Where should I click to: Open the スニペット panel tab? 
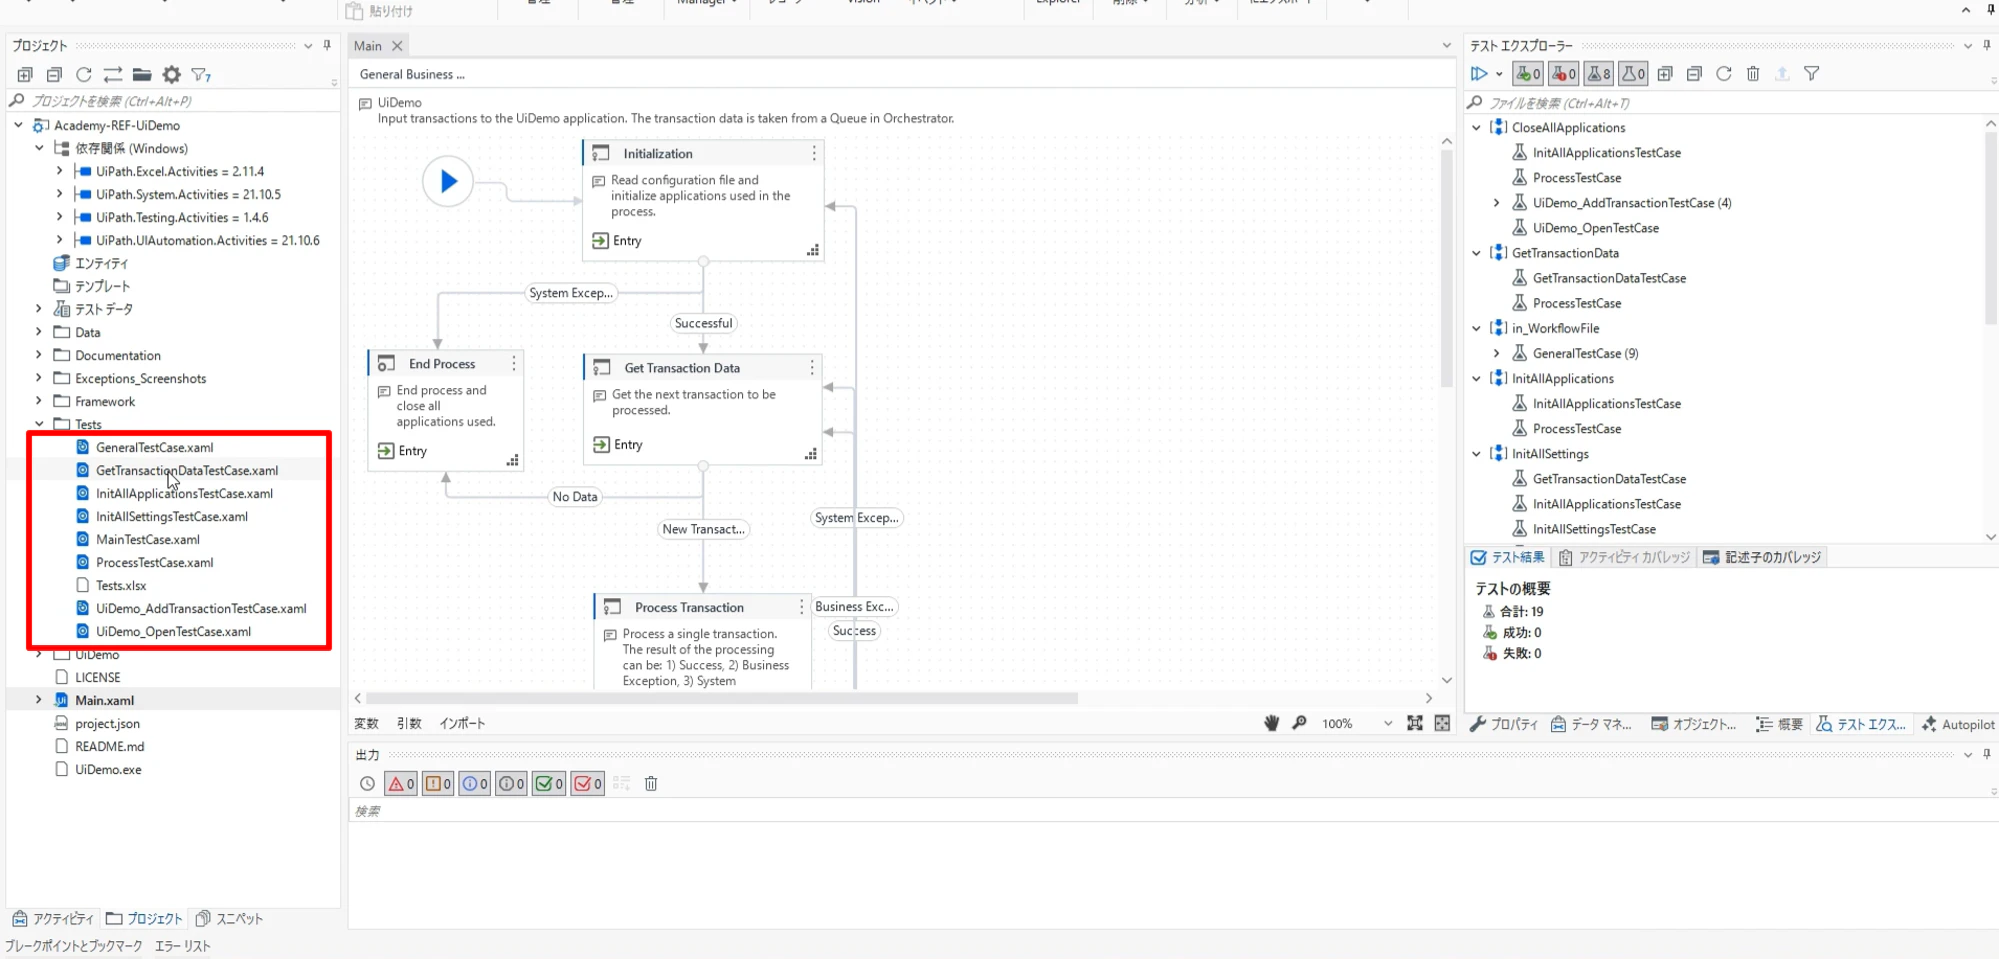[x=230, y=919]
